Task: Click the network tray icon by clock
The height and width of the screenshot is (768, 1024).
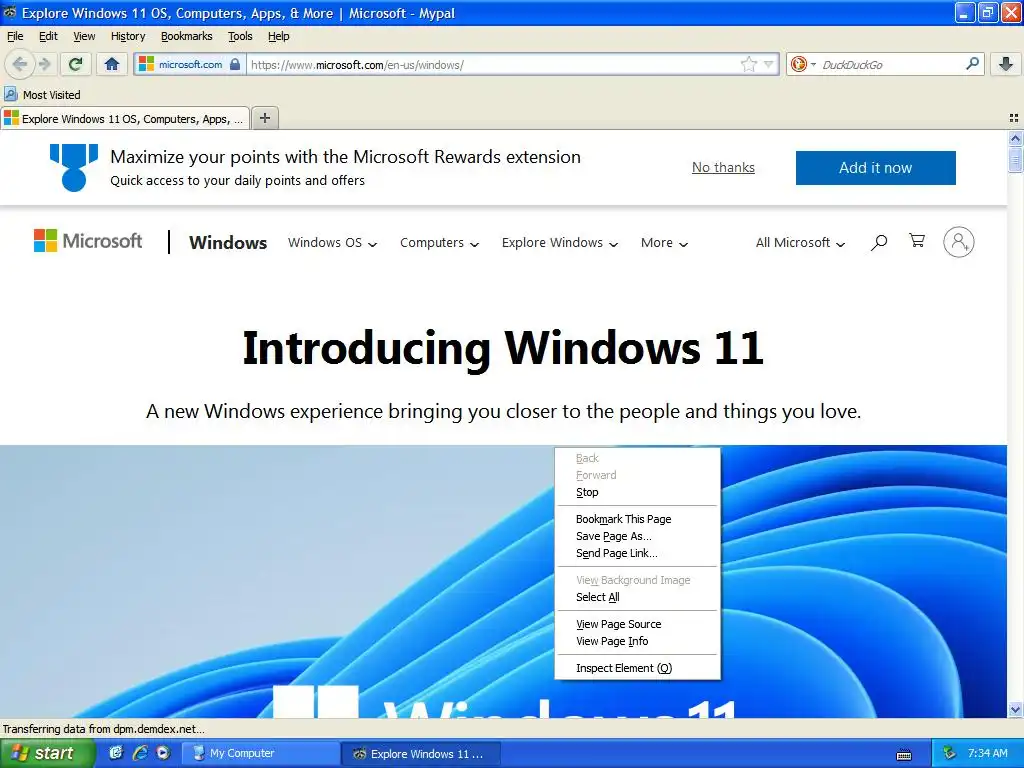Action: pos(949,753)
